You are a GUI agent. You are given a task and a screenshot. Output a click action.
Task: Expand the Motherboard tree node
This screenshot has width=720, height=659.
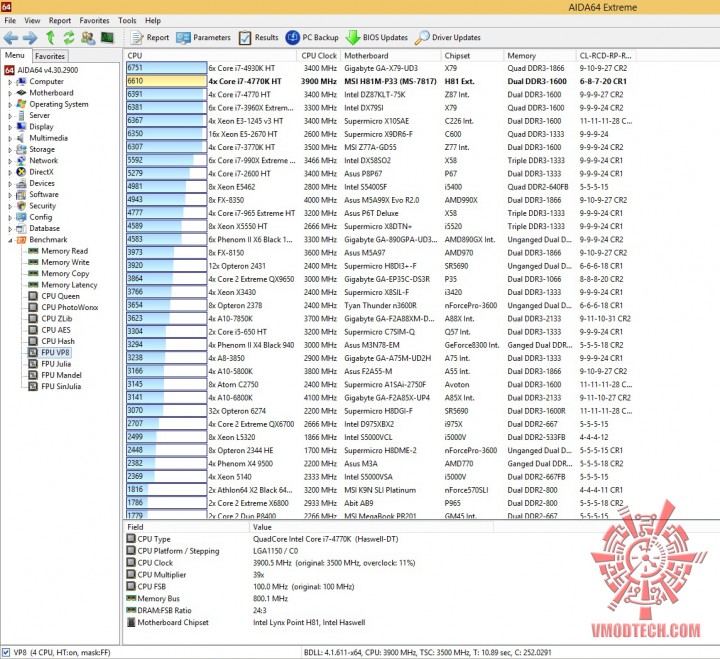pos(10,93)
